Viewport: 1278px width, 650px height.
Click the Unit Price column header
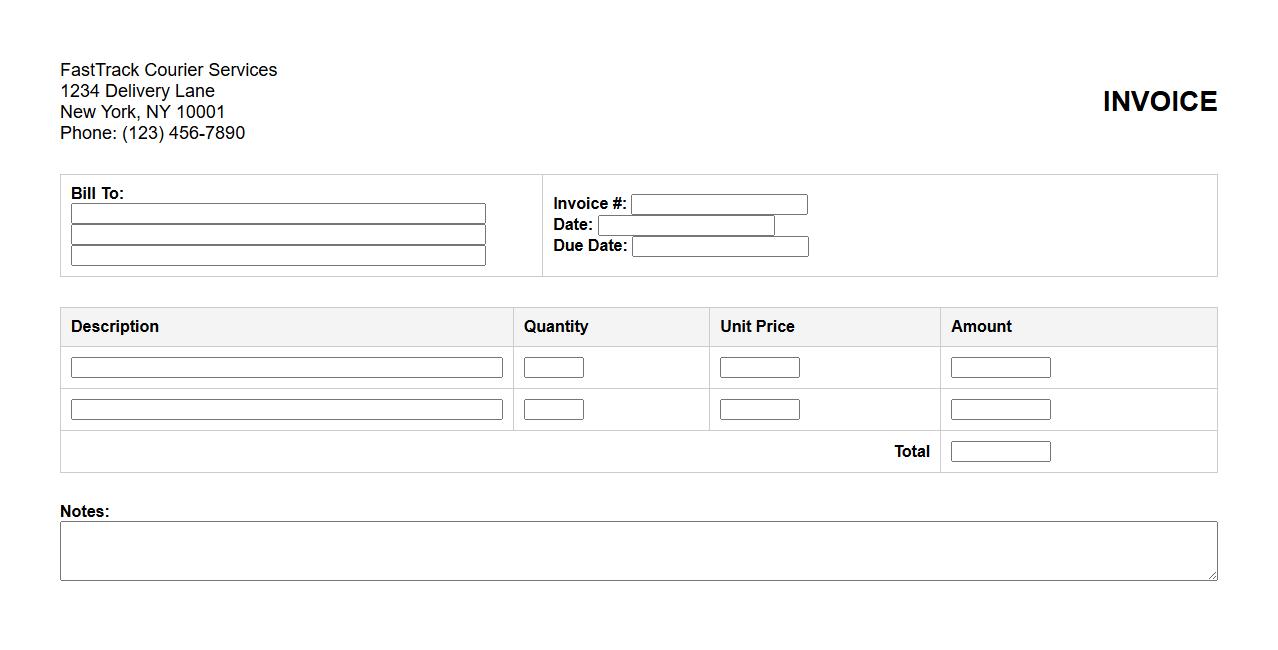757,327
